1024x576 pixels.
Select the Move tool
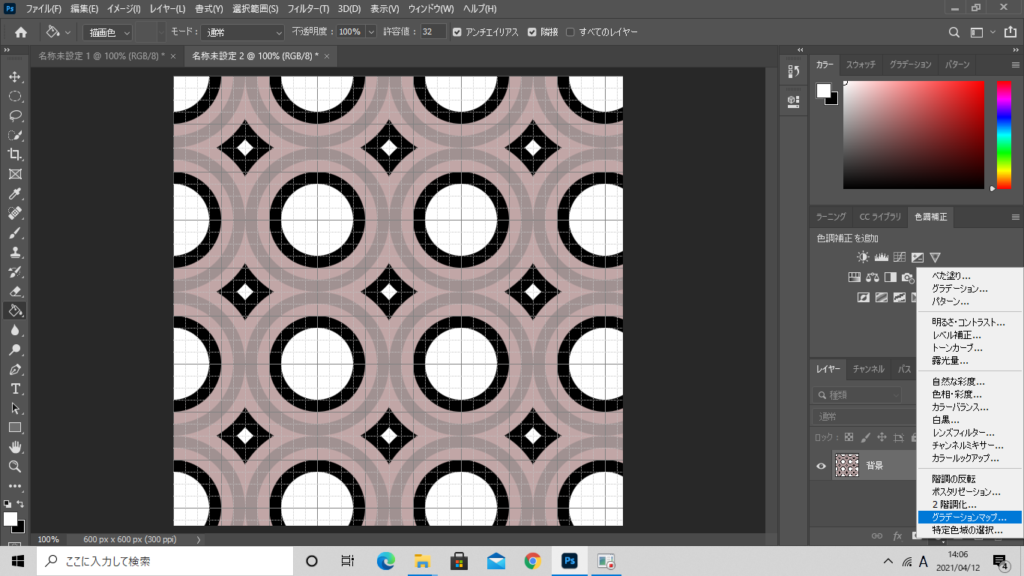(15, 77)
